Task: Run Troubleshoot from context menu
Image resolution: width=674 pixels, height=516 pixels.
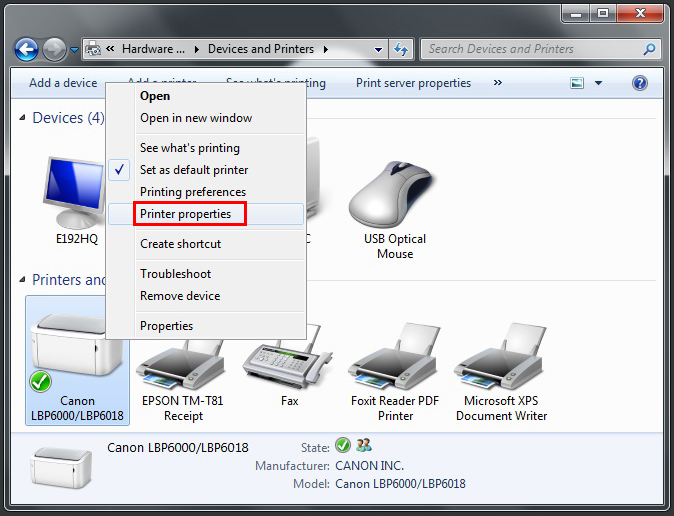Action: pos(206,274)
